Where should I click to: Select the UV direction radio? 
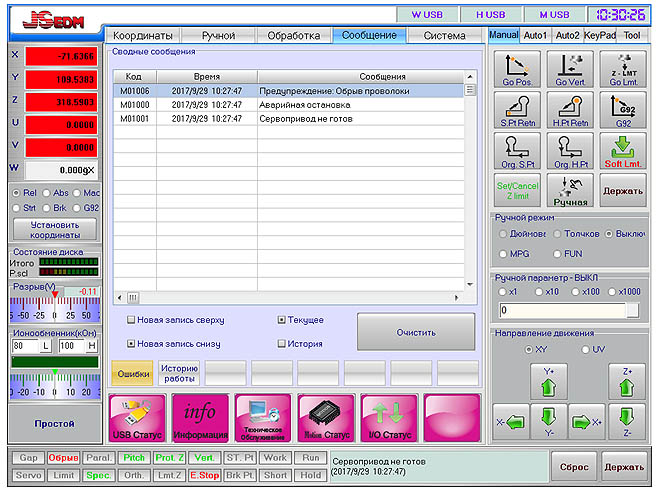(x=586, y=349)
